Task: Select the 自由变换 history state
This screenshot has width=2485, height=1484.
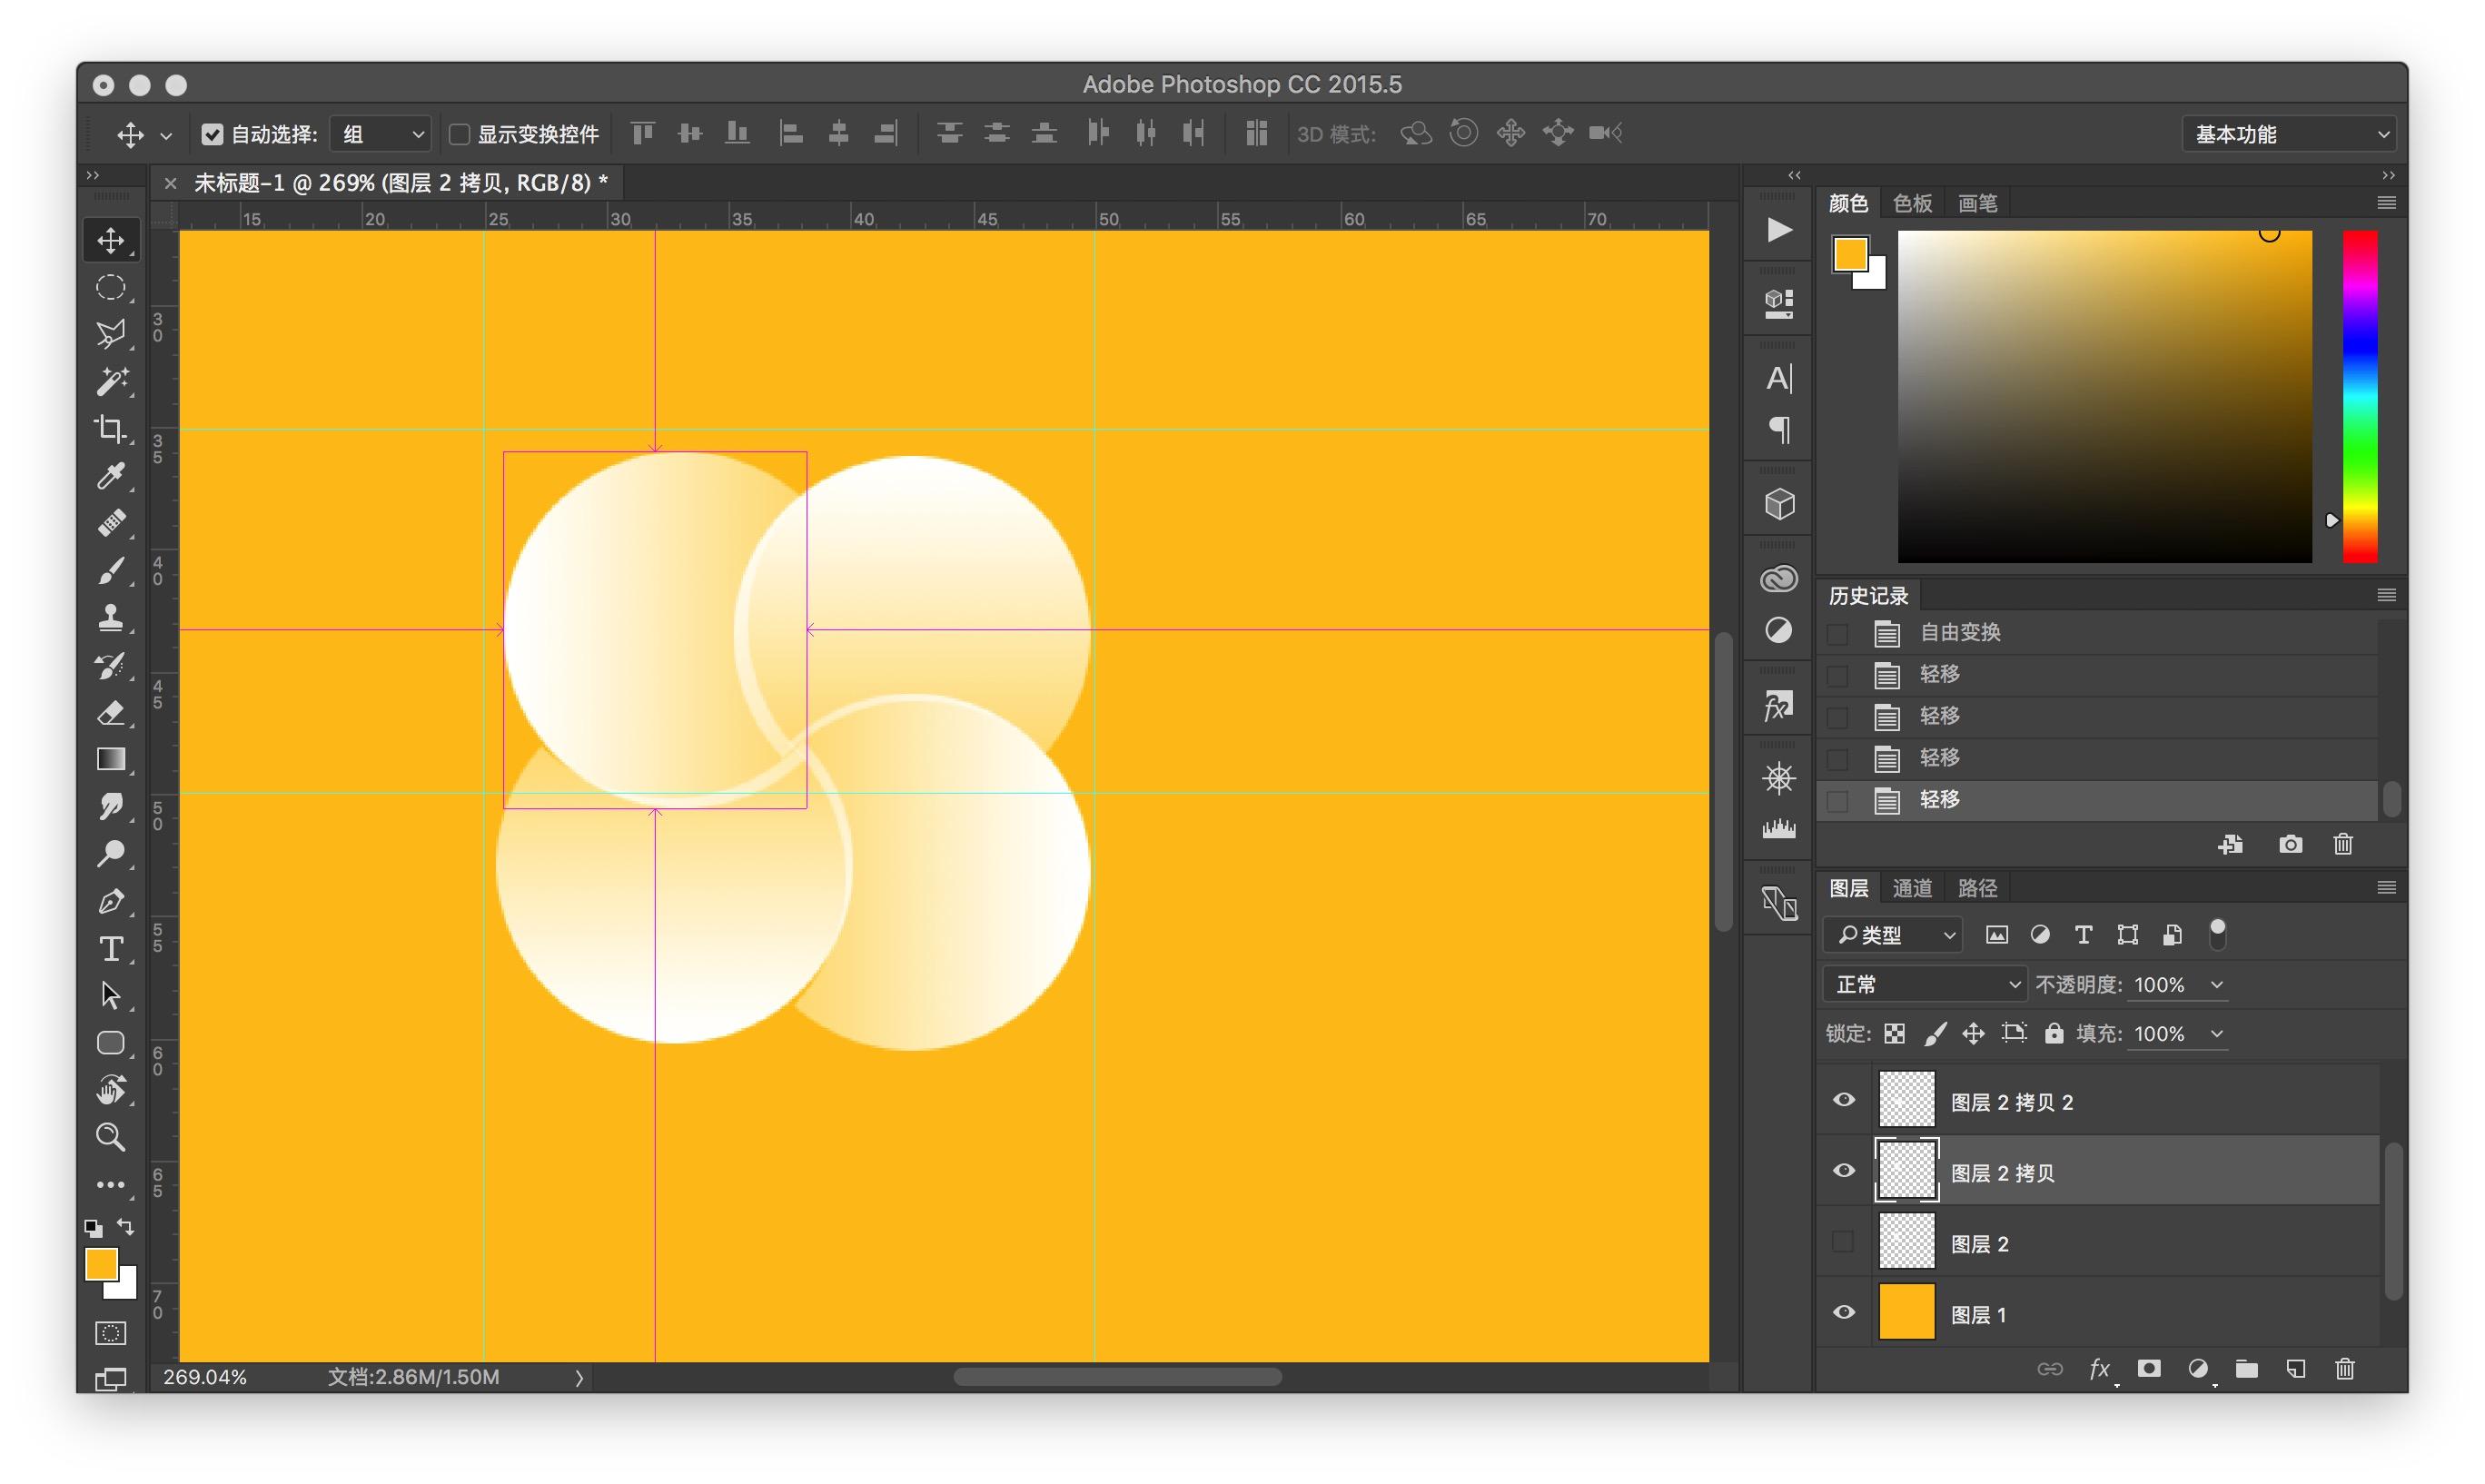Action: click(1960, 633)
